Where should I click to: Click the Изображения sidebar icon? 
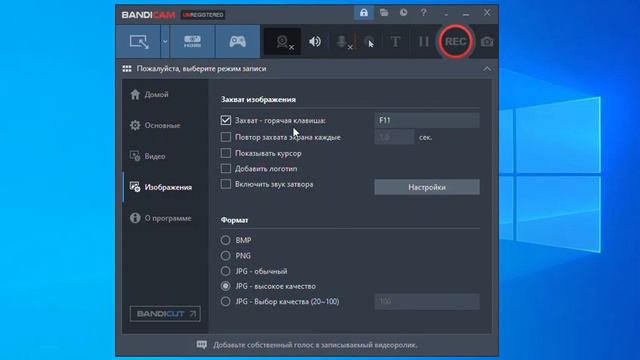[135, 187]
